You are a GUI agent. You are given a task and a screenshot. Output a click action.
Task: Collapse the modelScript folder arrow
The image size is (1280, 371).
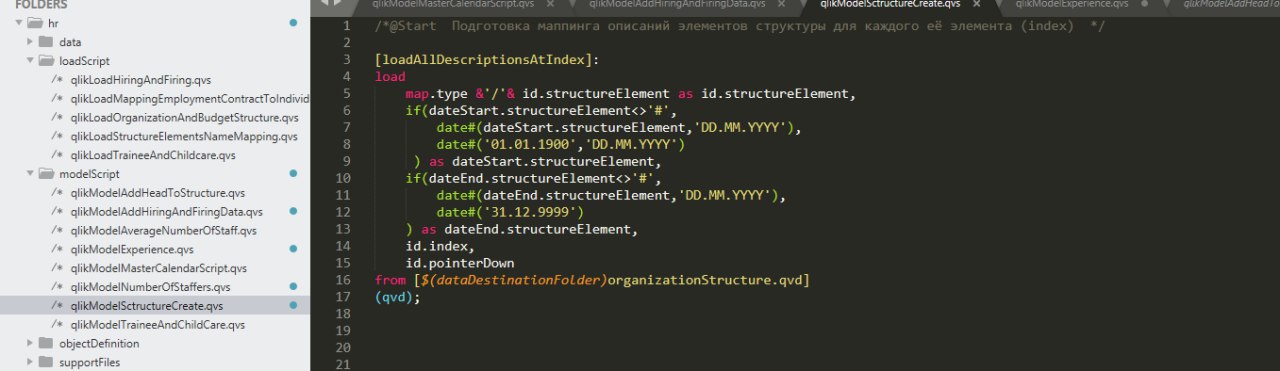click(30, 174)
